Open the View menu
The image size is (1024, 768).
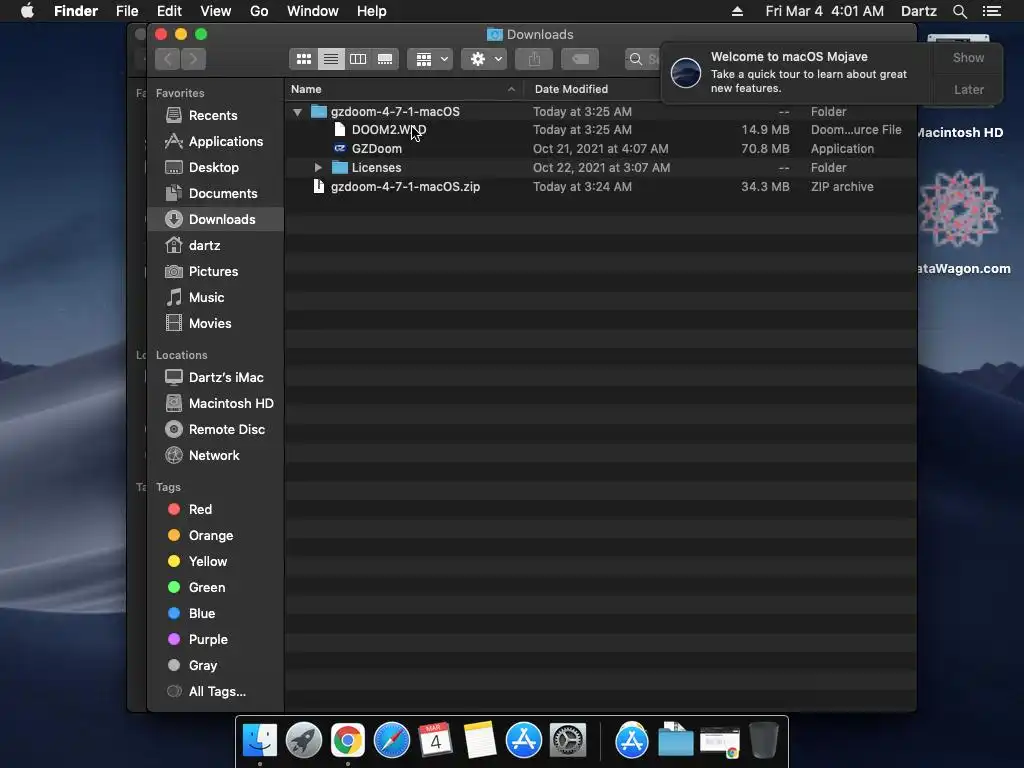pyautogui.click(x=216, y=11)
